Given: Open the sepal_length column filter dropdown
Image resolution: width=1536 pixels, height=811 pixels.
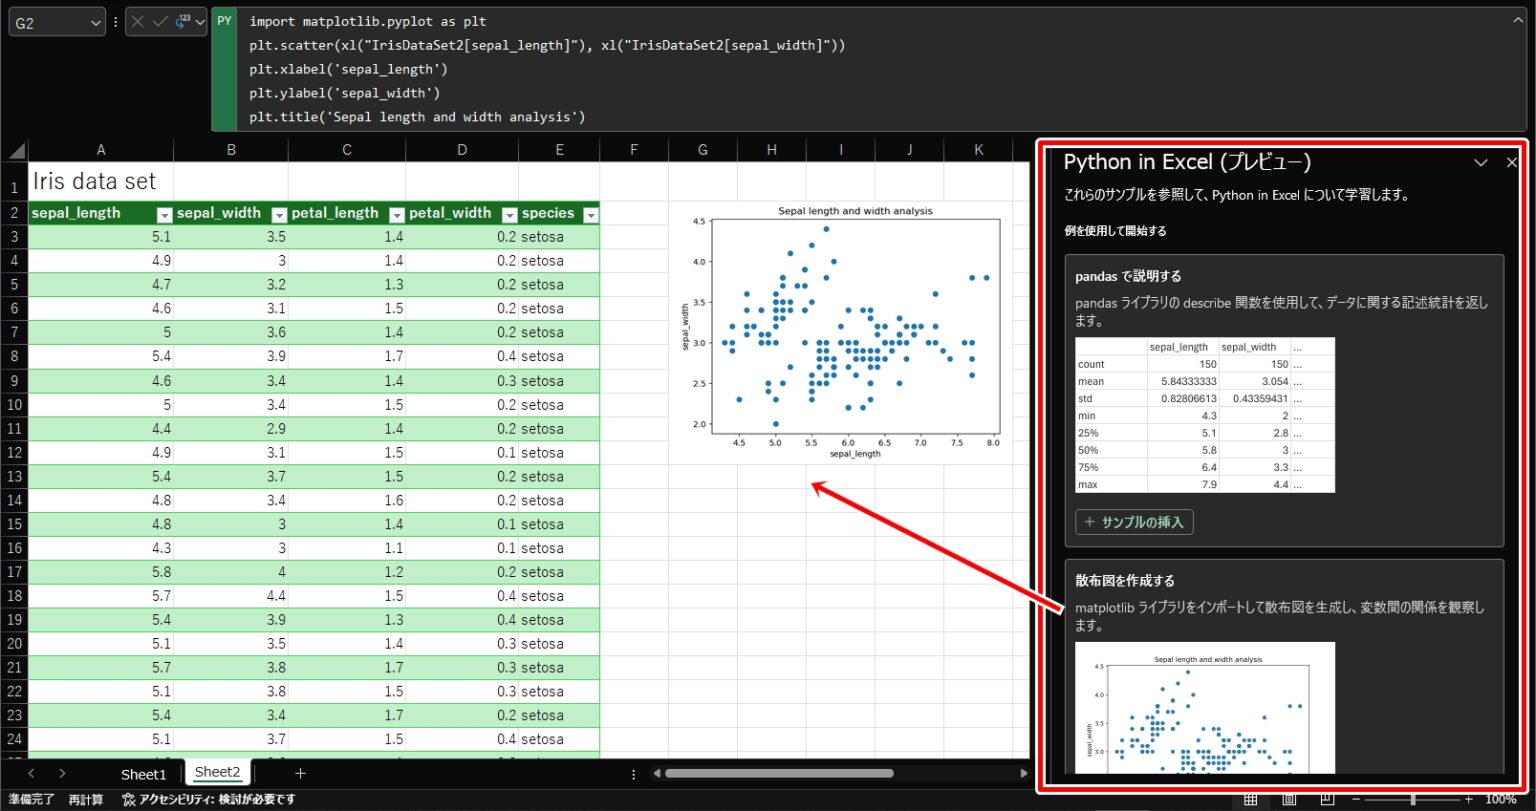Looking at the screenshot, I should point(163,213).
